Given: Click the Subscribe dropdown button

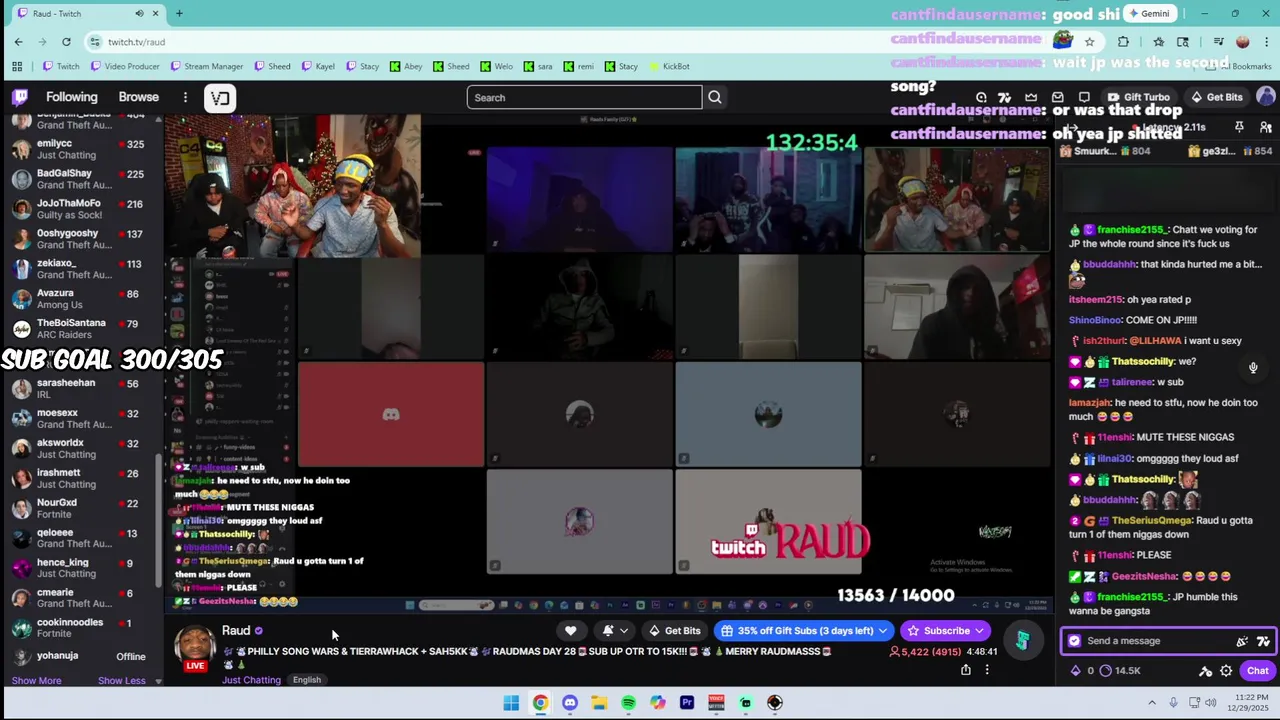Looking at the screenshot, I should click(946, 630).
